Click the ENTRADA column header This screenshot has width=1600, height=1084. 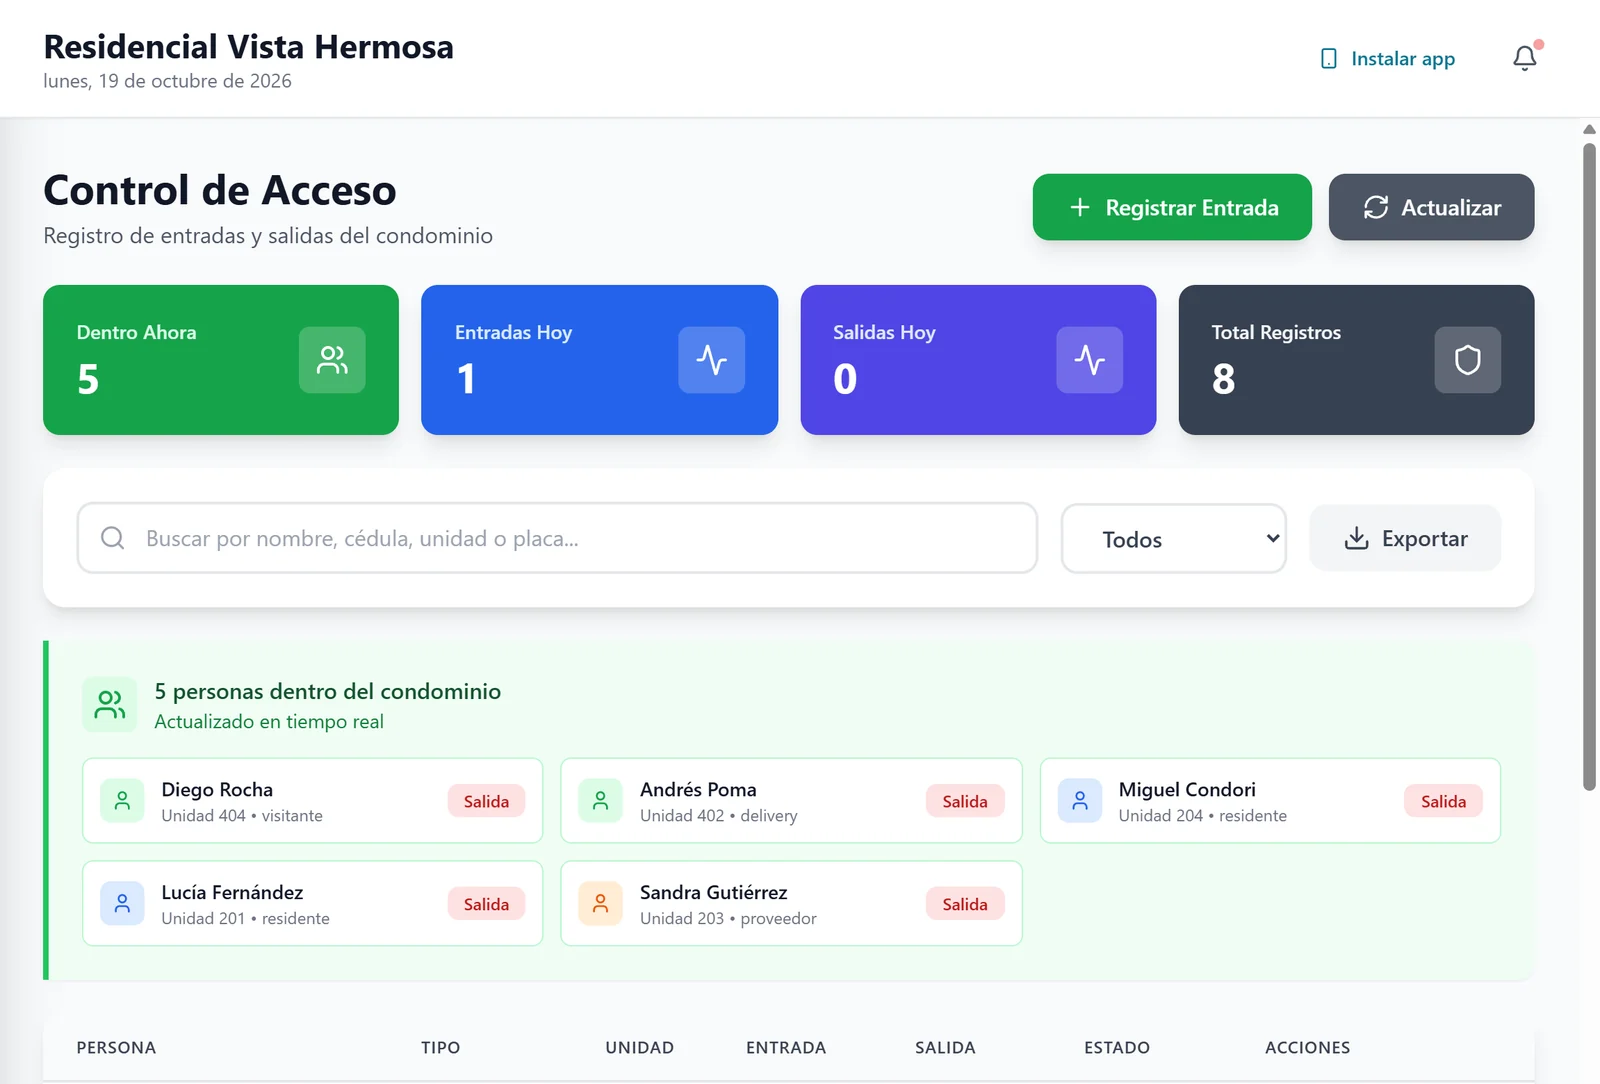(x=786, y=1047)
